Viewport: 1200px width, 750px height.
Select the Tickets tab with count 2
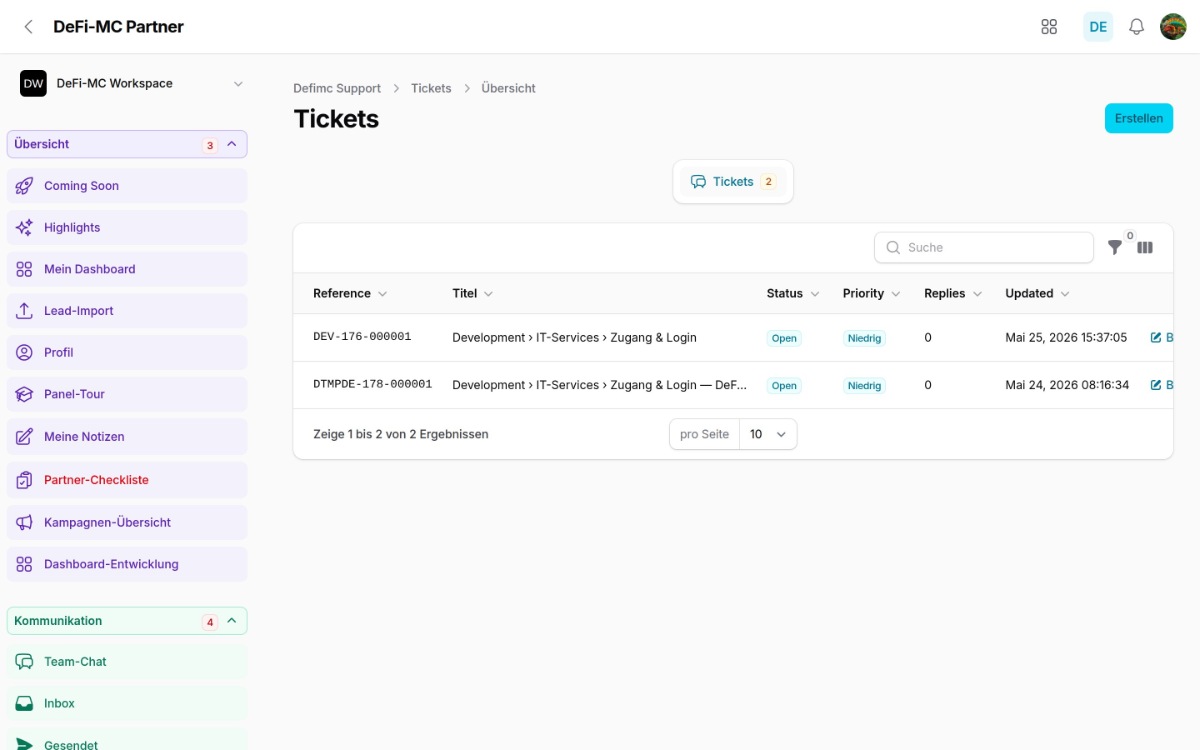click(733, 182)
